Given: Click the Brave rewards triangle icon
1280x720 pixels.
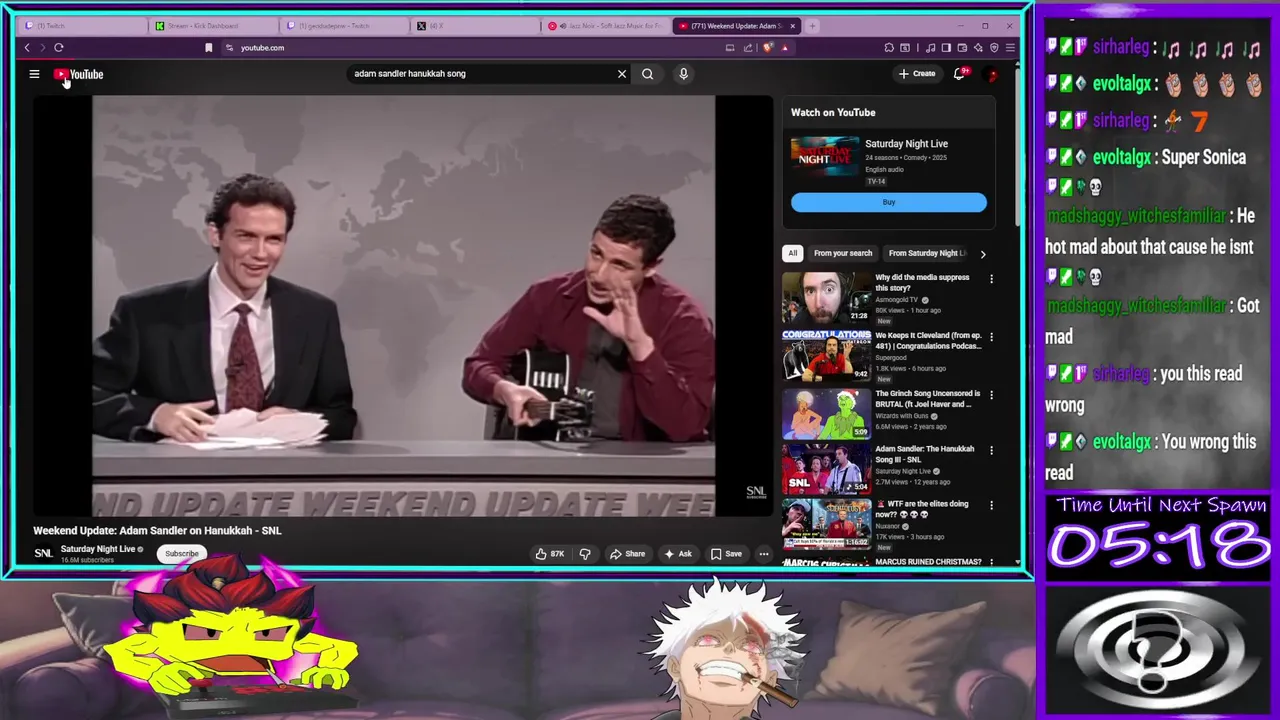Looking at the screenshot, I should (x=785, y=48).
